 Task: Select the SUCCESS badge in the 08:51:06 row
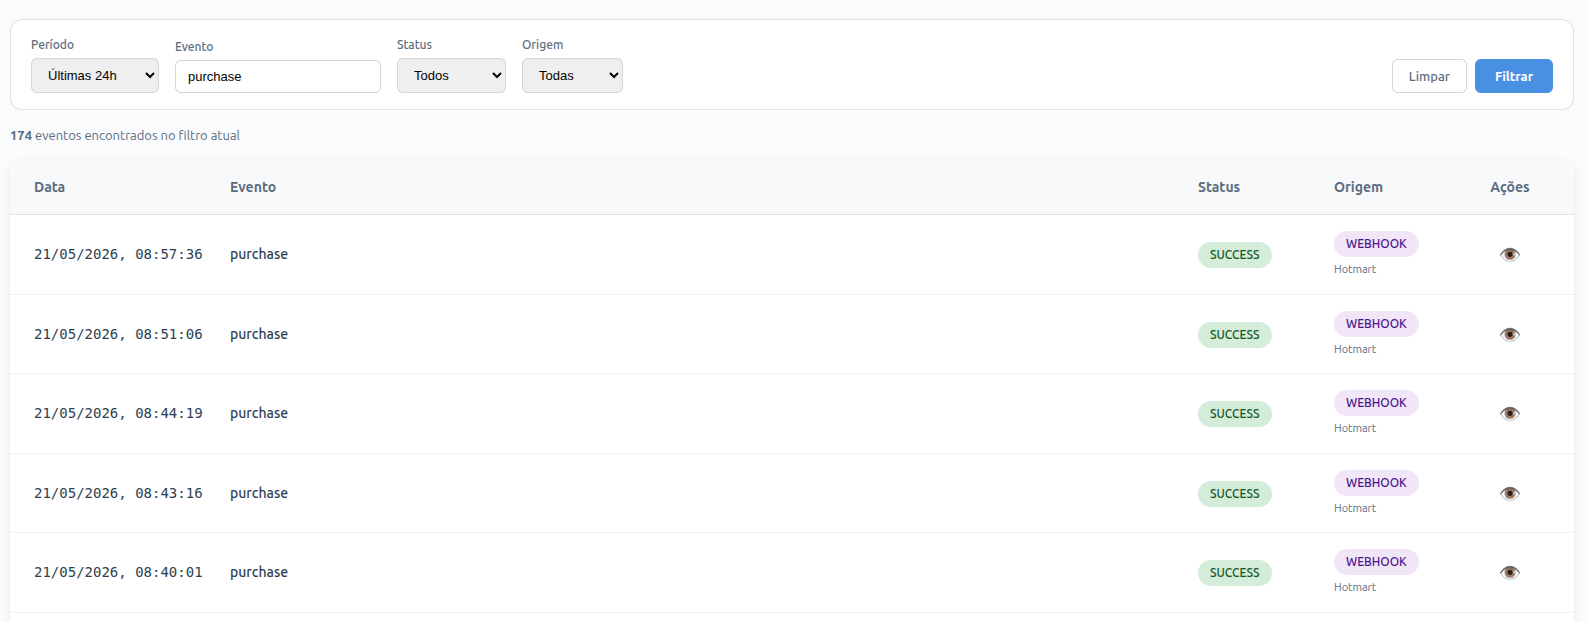(x=1235, y=335)
